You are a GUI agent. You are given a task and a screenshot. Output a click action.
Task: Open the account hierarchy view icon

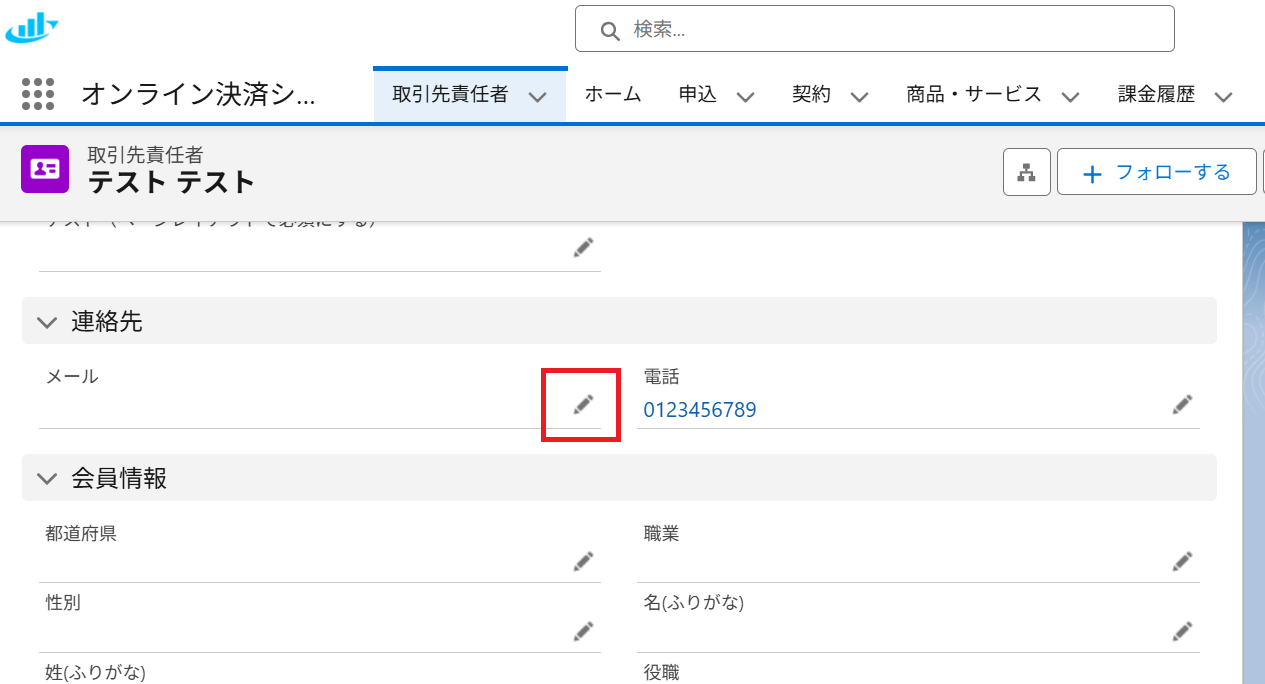click(1026, 173)
